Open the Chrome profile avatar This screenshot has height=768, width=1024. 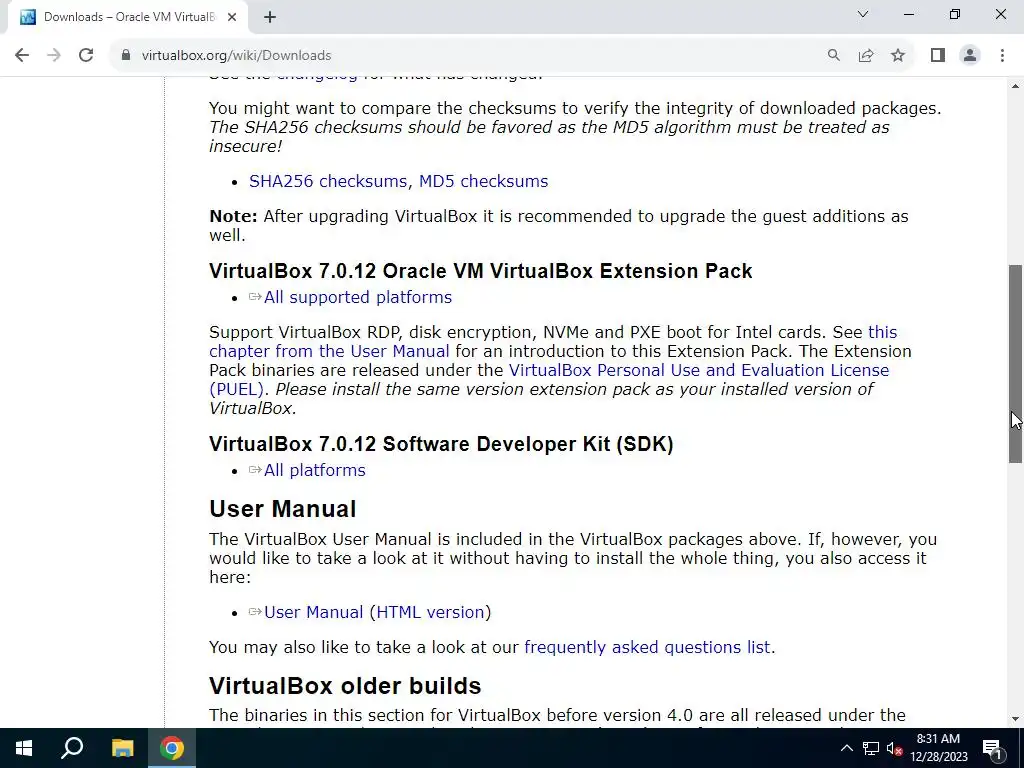click(x=970, y=56)
